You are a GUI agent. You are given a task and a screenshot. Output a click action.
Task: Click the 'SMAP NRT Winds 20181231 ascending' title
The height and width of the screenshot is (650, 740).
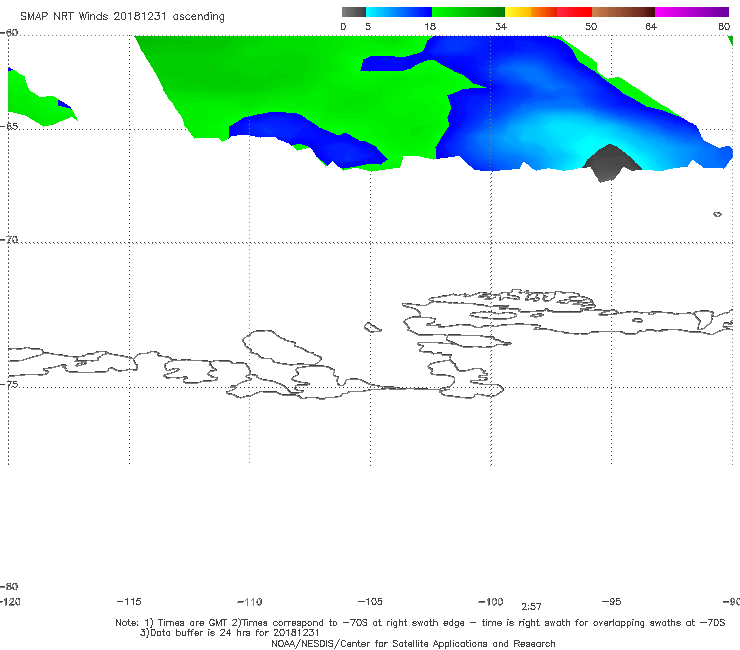[x=122, y=17]
